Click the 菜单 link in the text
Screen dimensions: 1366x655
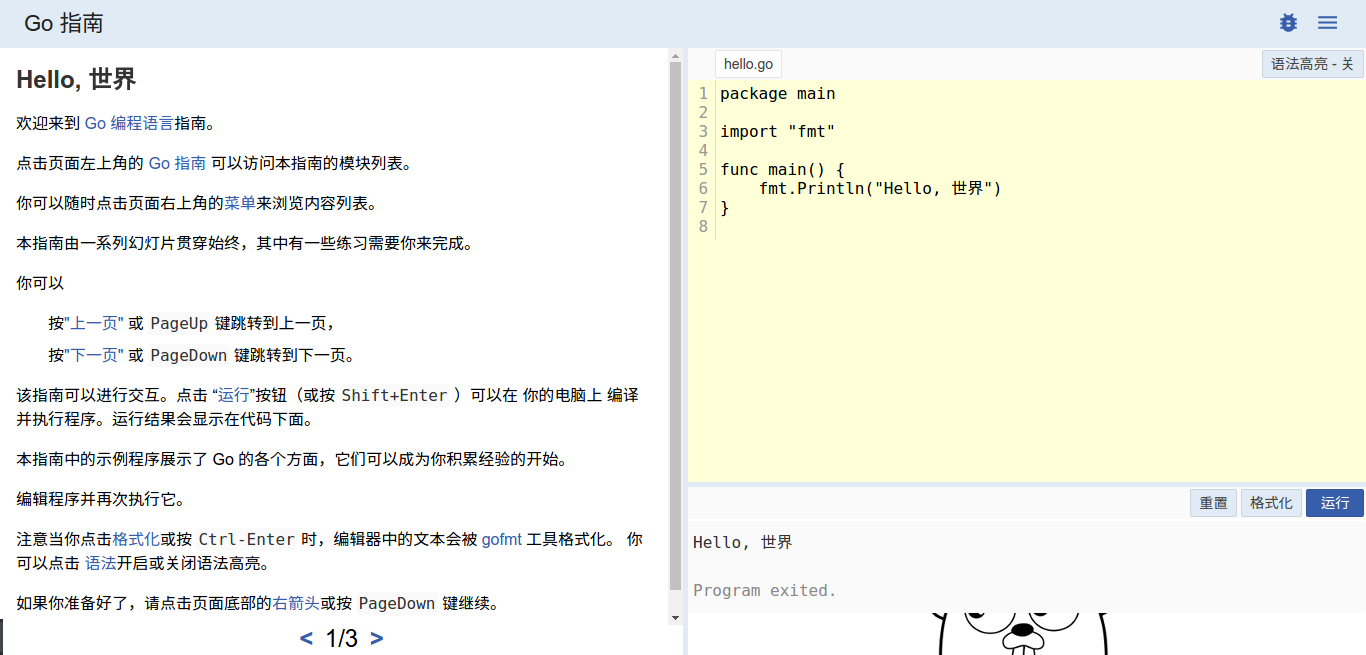[x=240, y=203]
